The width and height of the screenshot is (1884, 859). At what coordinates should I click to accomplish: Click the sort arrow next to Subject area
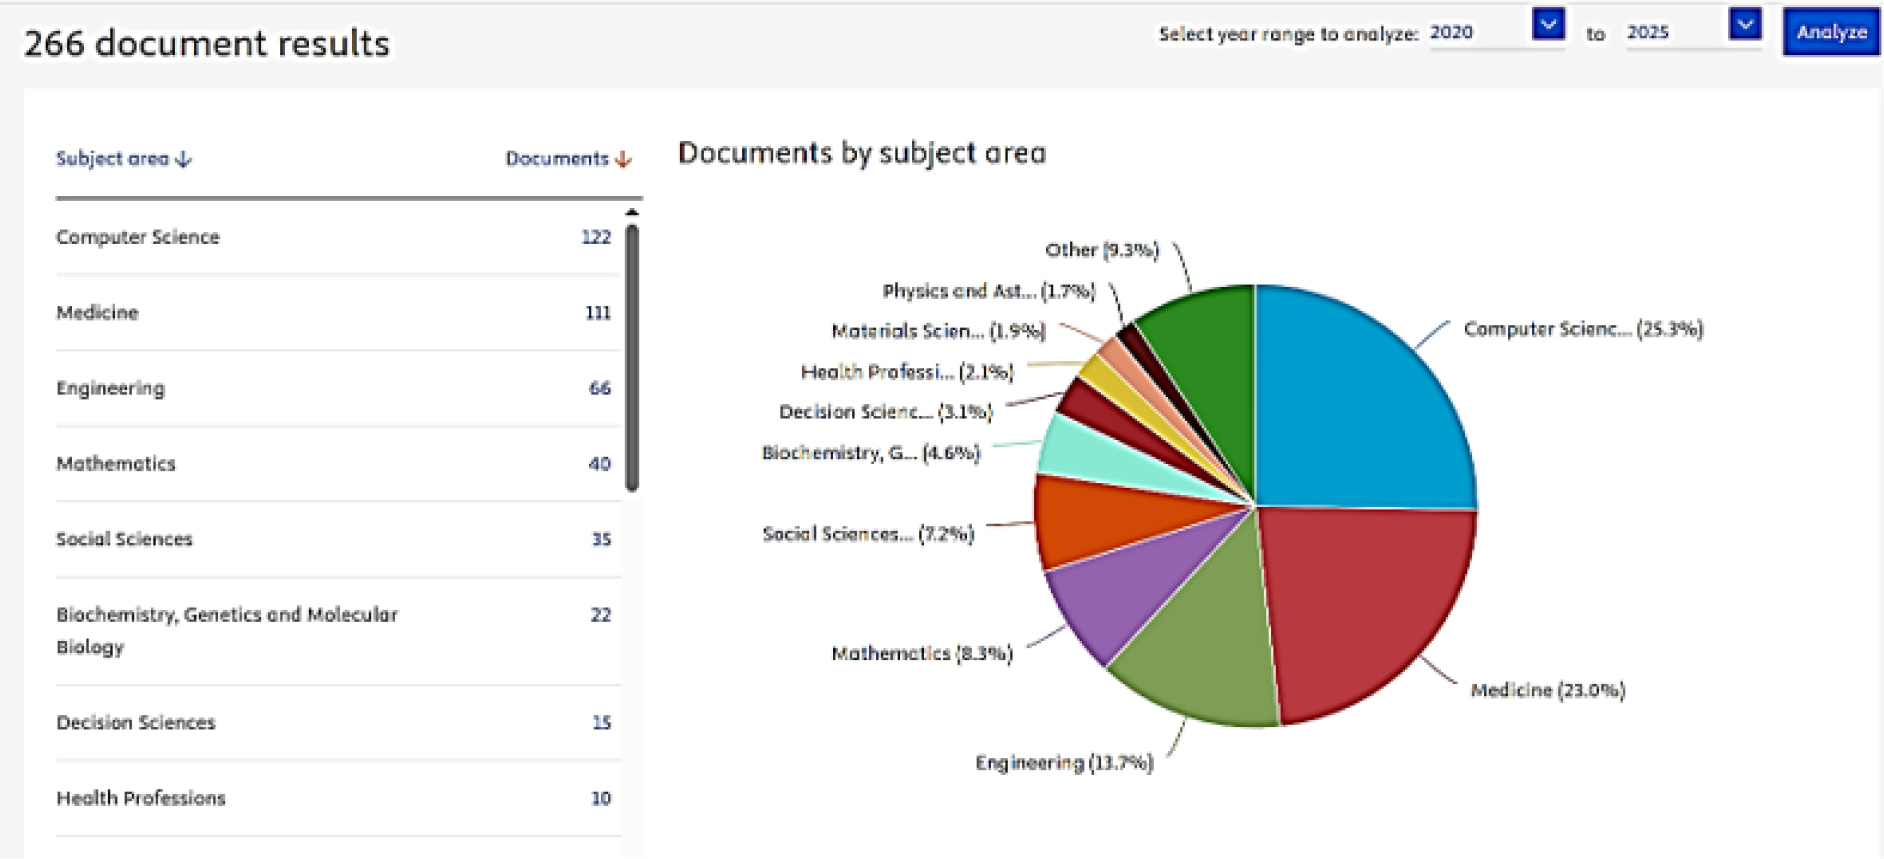tap(183, 159)
